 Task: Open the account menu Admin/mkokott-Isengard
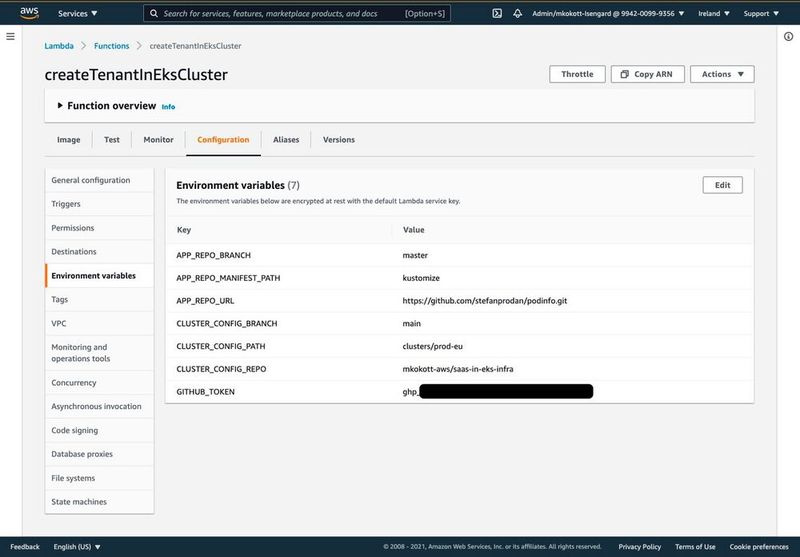608,13
